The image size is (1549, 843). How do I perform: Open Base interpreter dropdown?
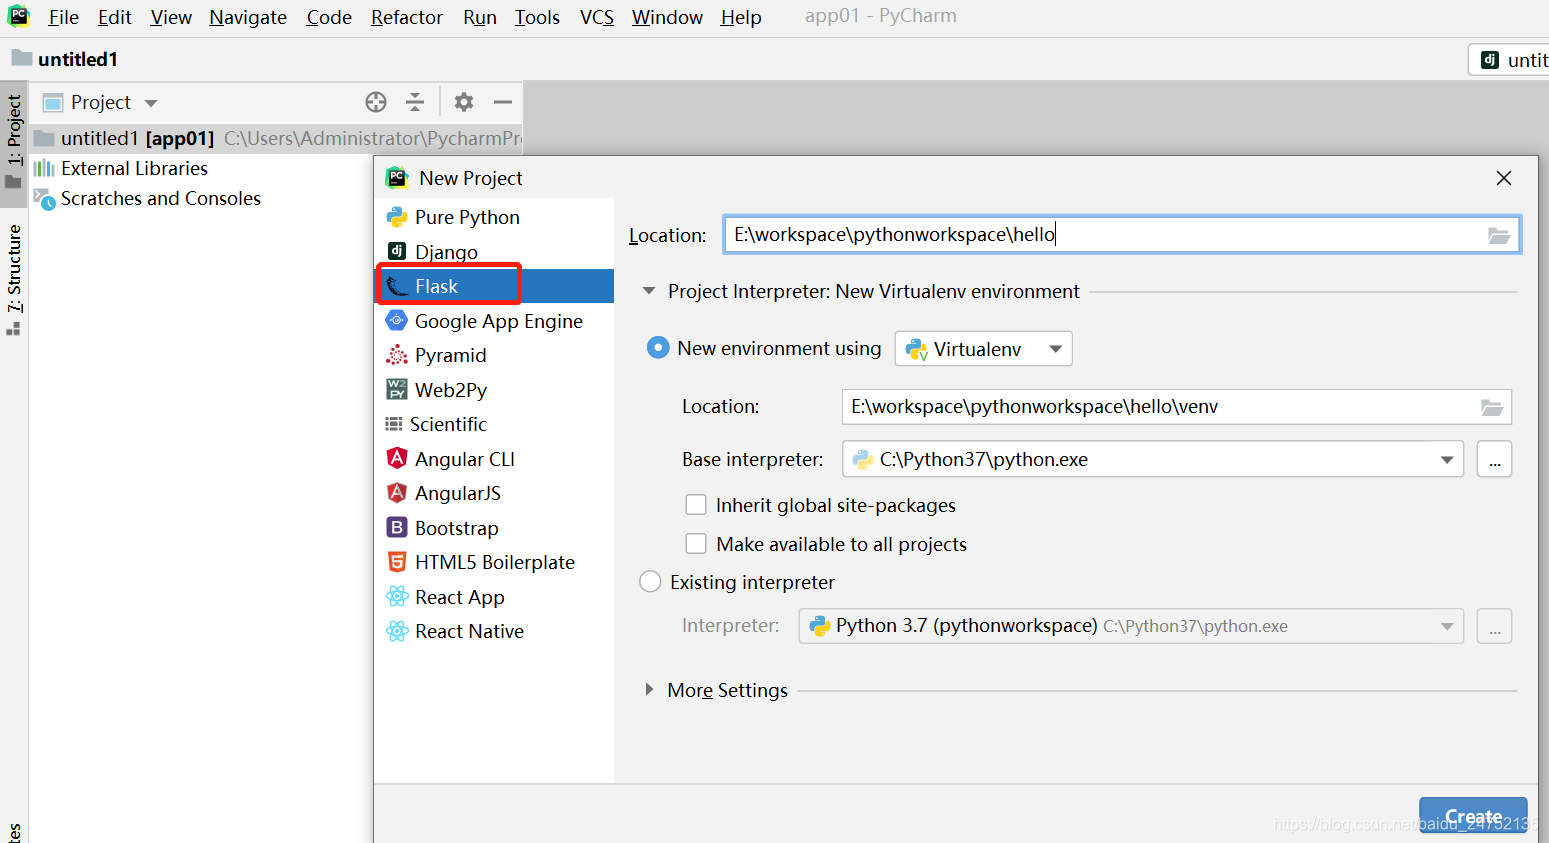point(1153,459)
